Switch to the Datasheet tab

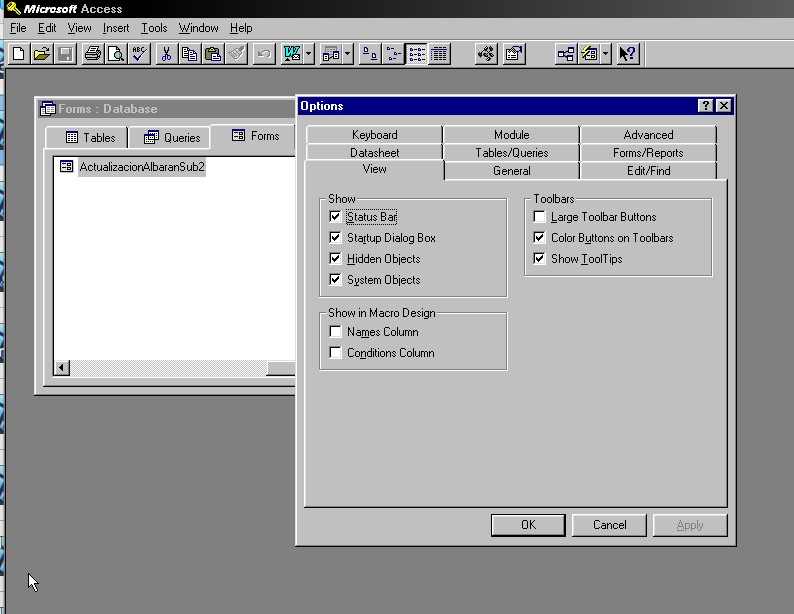(x=374, y=152)
